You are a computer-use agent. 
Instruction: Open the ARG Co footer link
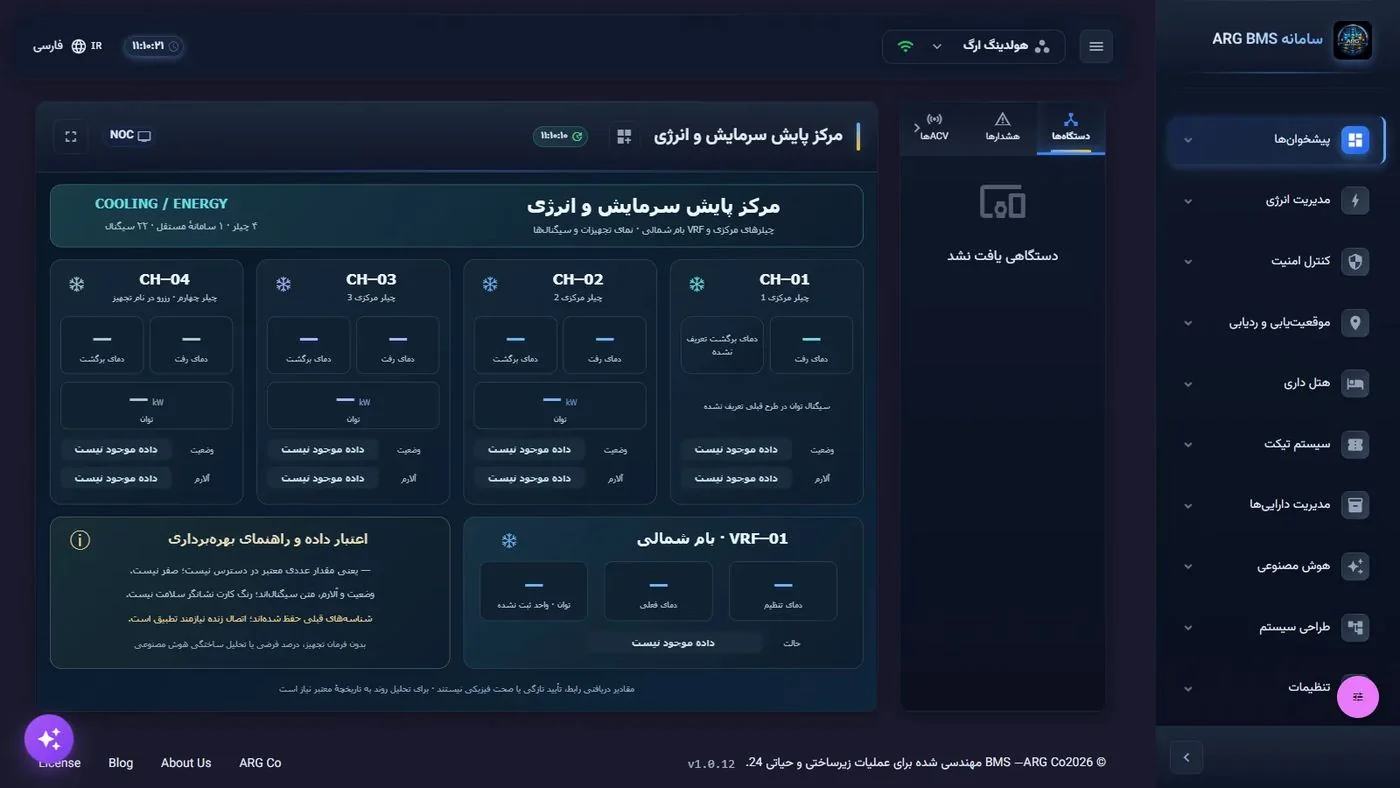pos(260,763)
